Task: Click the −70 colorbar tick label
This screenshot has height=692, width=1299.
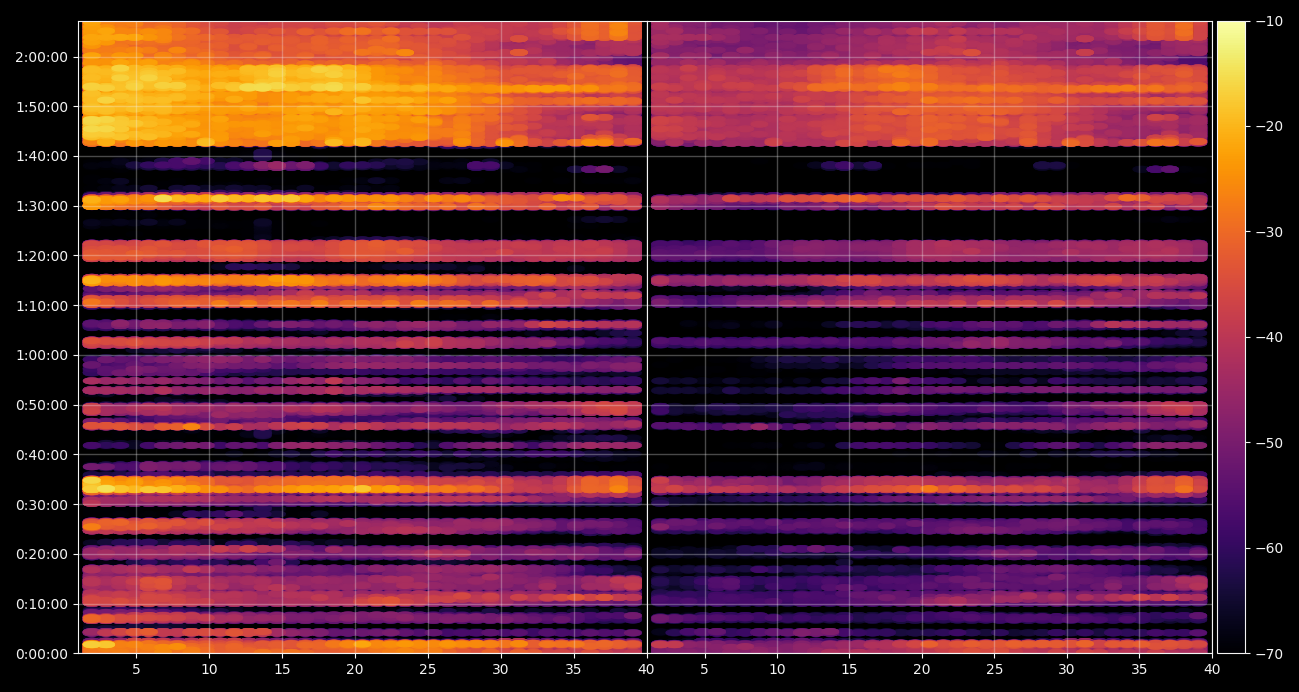Action: [x=1270, y=654]
